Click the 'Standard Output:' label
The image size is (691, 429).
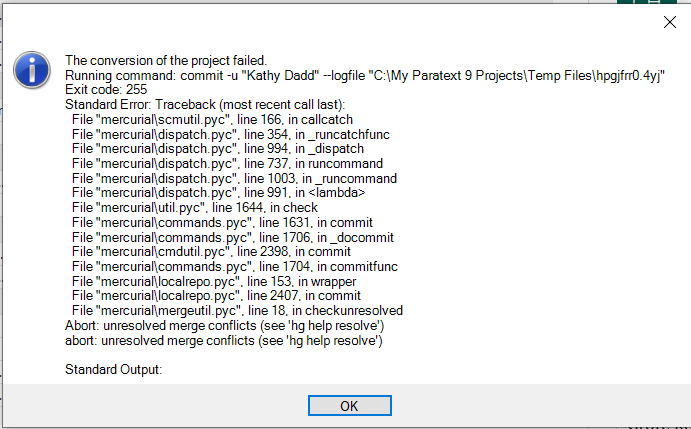[113, 369]
